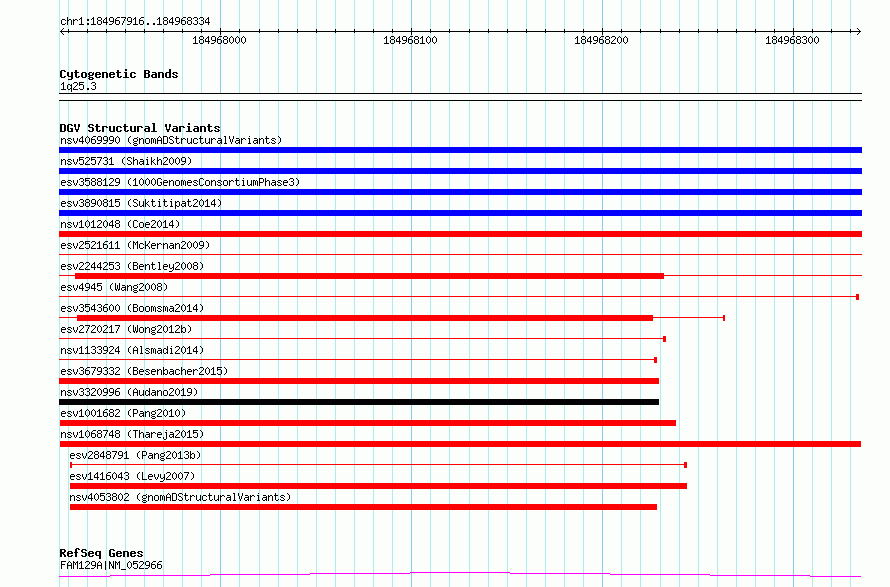Select the nsv525731 (Shaikh2009) variant label
This screenshot has width=890, height=587.
[126, 161]
